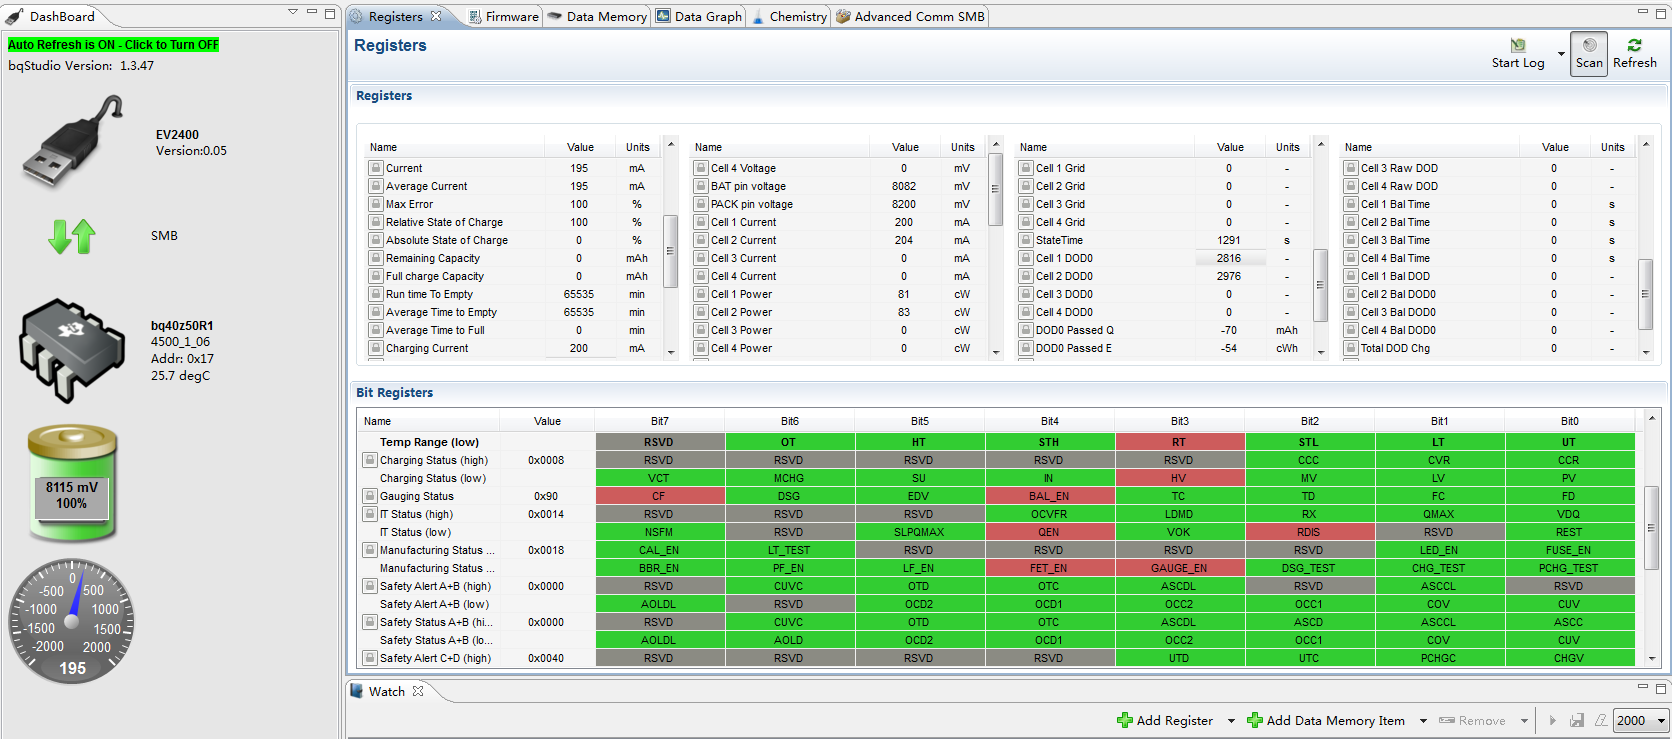Switch to the Firmware tab

tap(503, 16)
